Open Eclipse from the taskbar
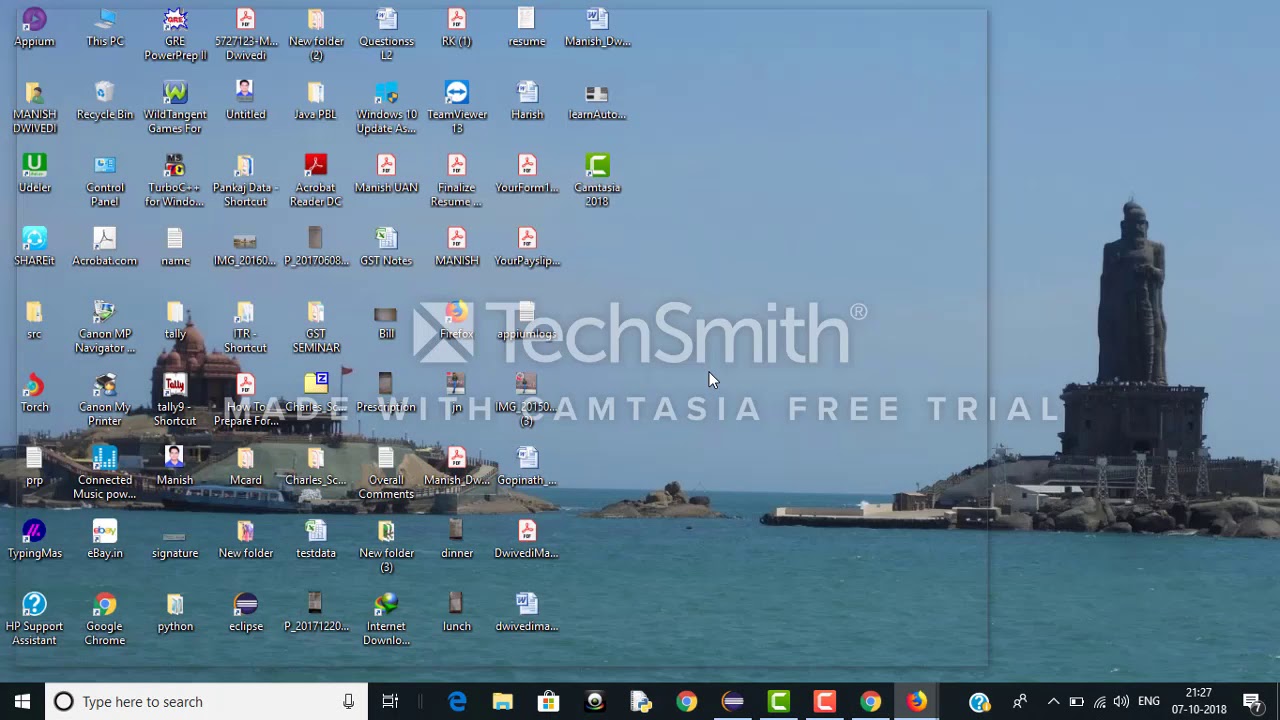Image resolution: width=1280 pixels, height=720 pixels. click(x=733, y=702)
